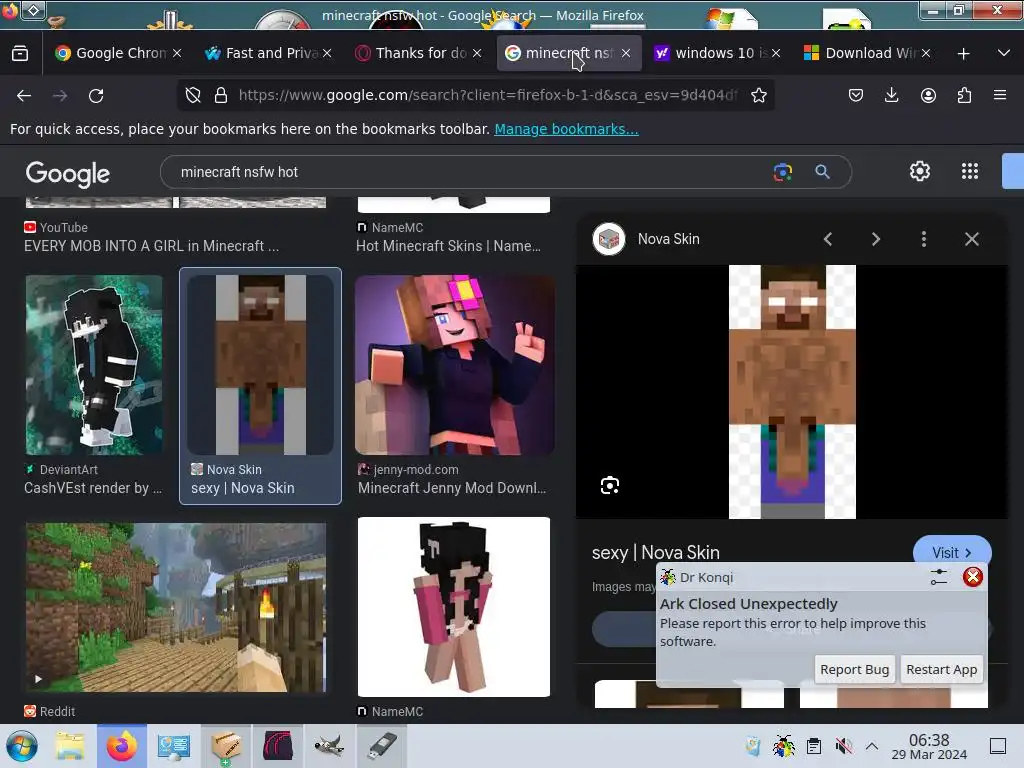The height and width of the screenshot is (768, 1024).
Task: Open the taskbar clock and date
Action: click(929, 746)
